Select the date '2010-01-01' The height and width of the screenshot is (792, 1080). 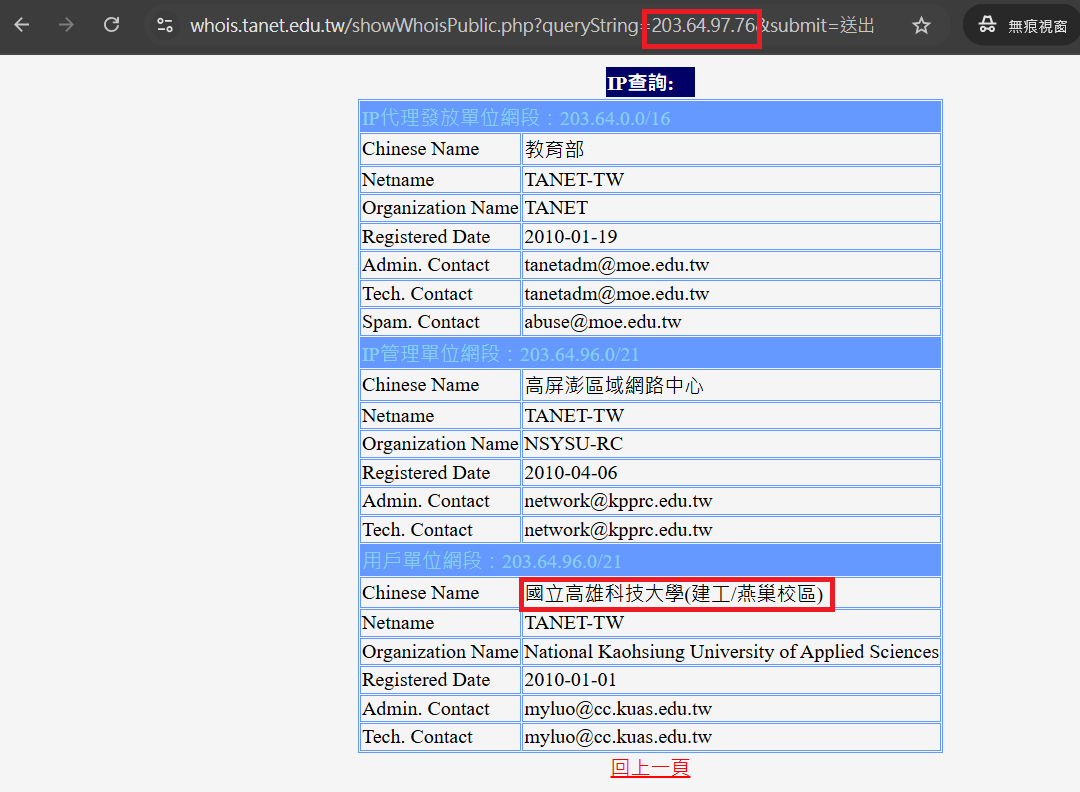(x=731, y=680)
